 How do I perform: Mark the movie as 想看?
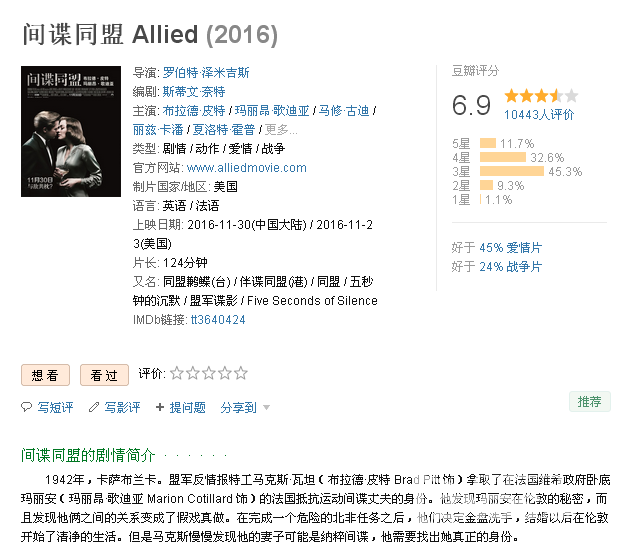[x=45, y=375]
